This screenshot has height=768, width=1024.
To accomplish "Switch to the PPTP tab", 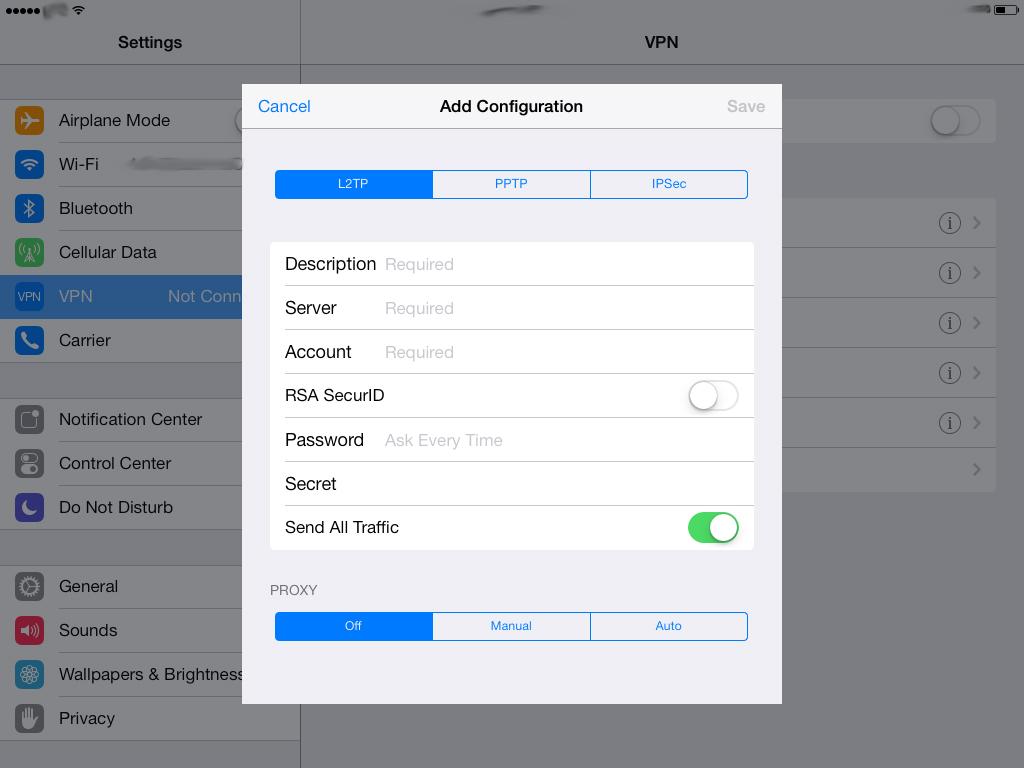I will (511, 184).
